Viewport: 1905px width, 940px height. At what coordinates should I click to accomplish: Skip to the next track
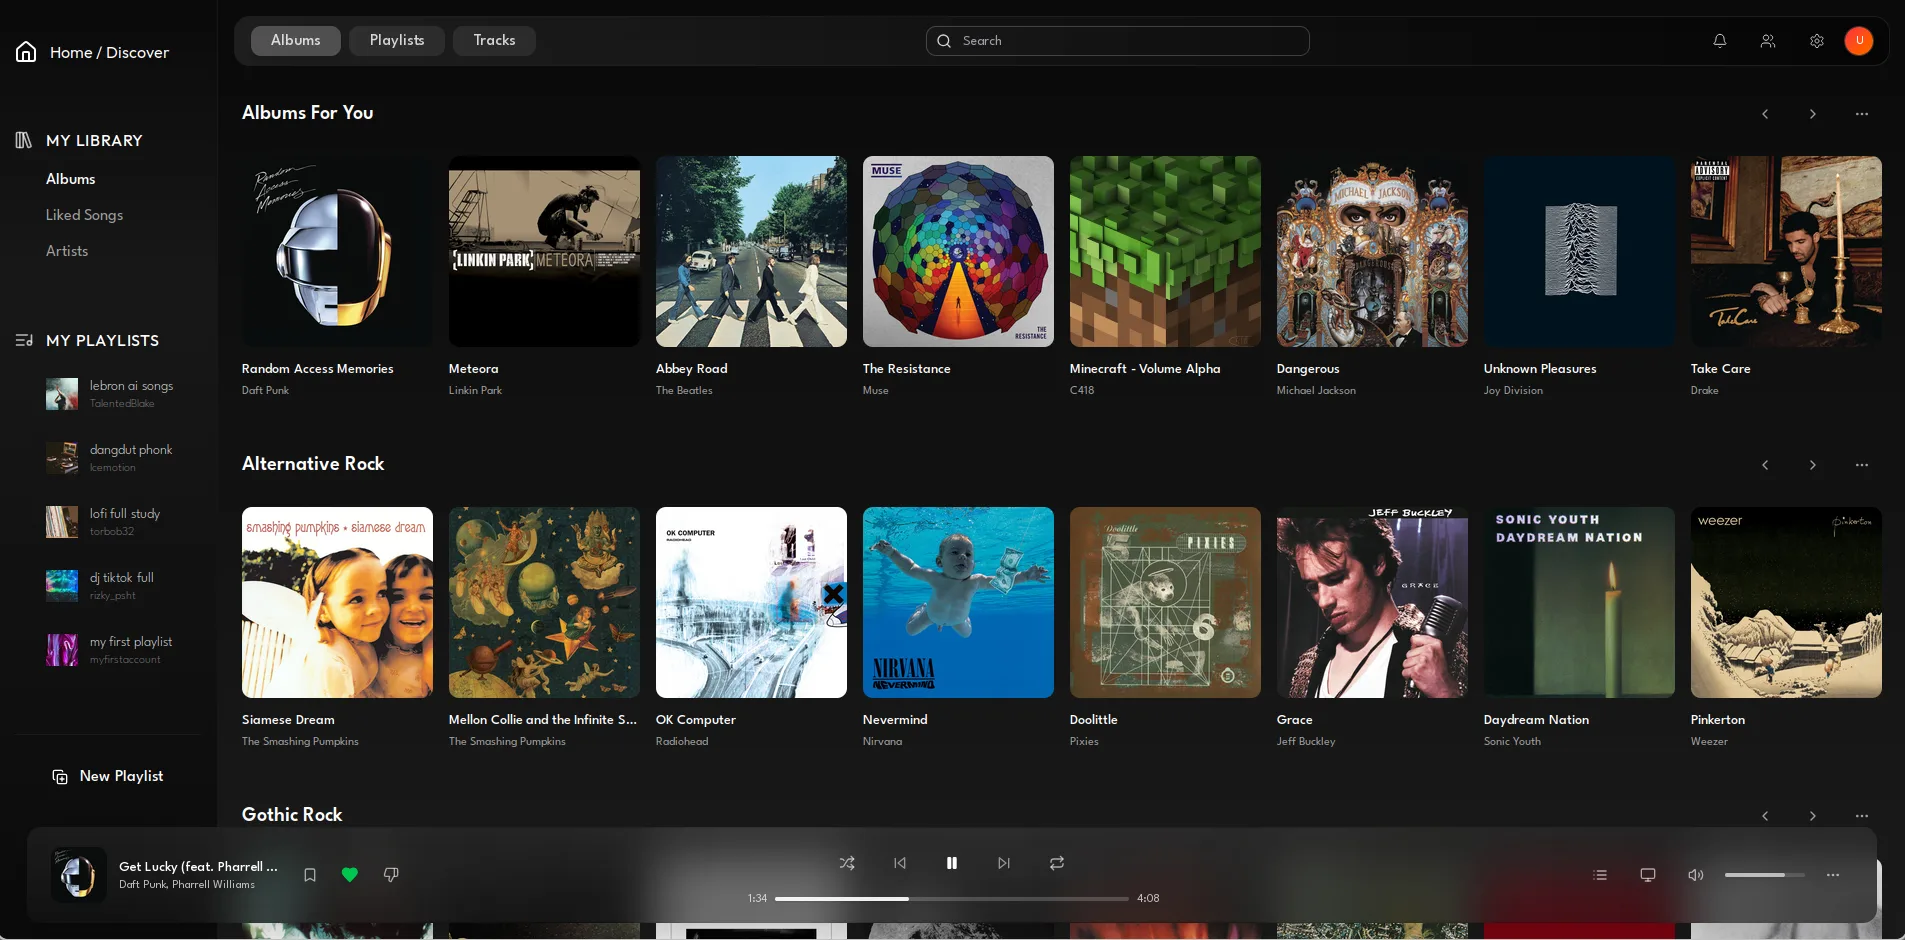pyautogui.click(x=1004, y=863)
